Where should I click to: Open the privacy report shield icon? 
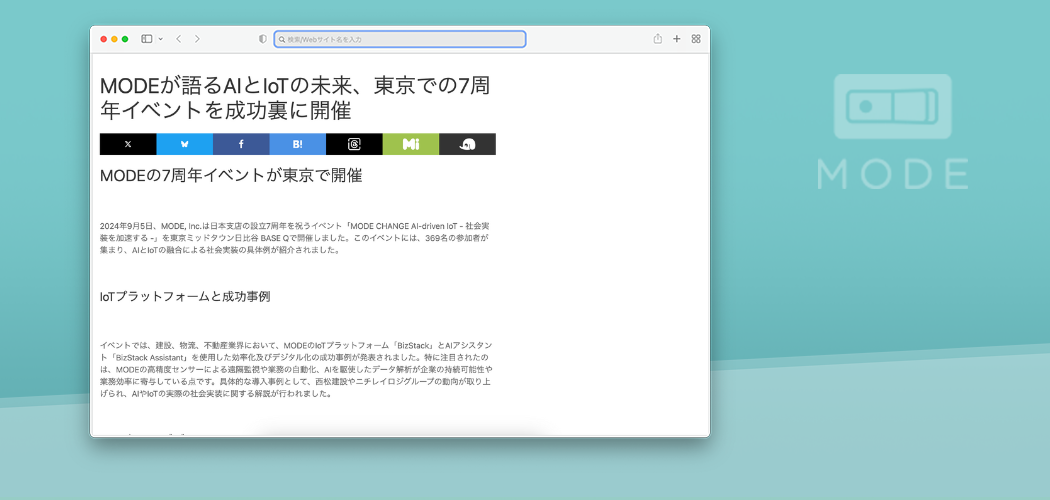pos(263,39)
